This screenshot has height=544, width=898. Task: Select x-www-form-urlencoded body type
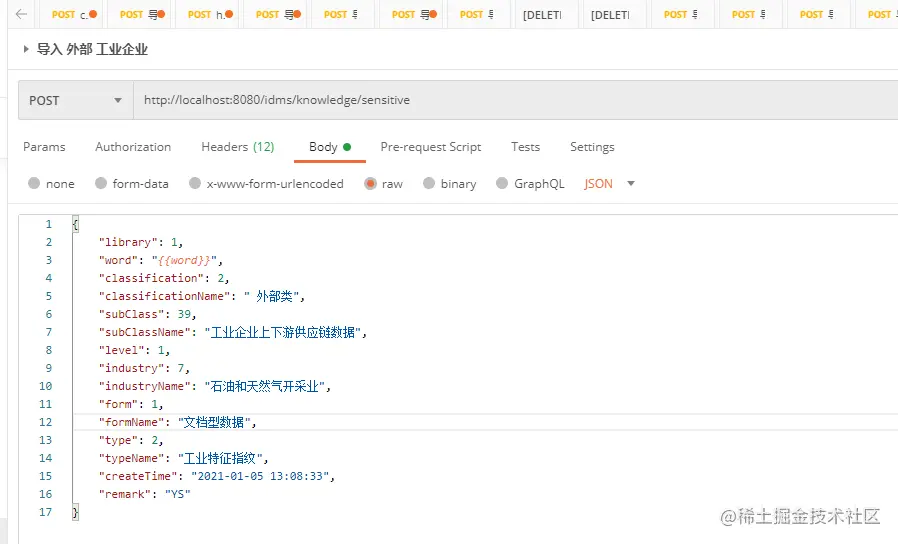pos(195,183)
